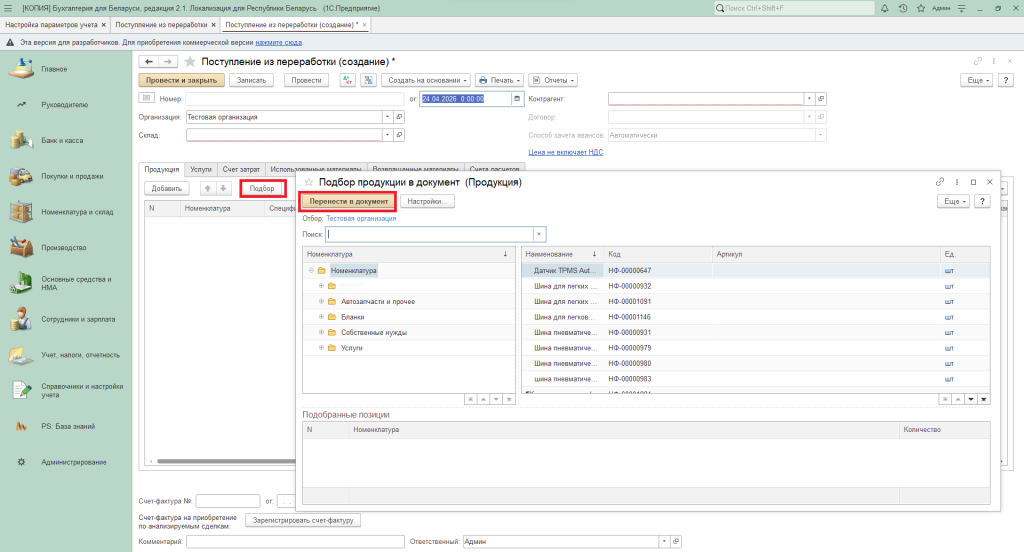
Task: Select the Датчик TPMS row in list
Action: [566, 271]
